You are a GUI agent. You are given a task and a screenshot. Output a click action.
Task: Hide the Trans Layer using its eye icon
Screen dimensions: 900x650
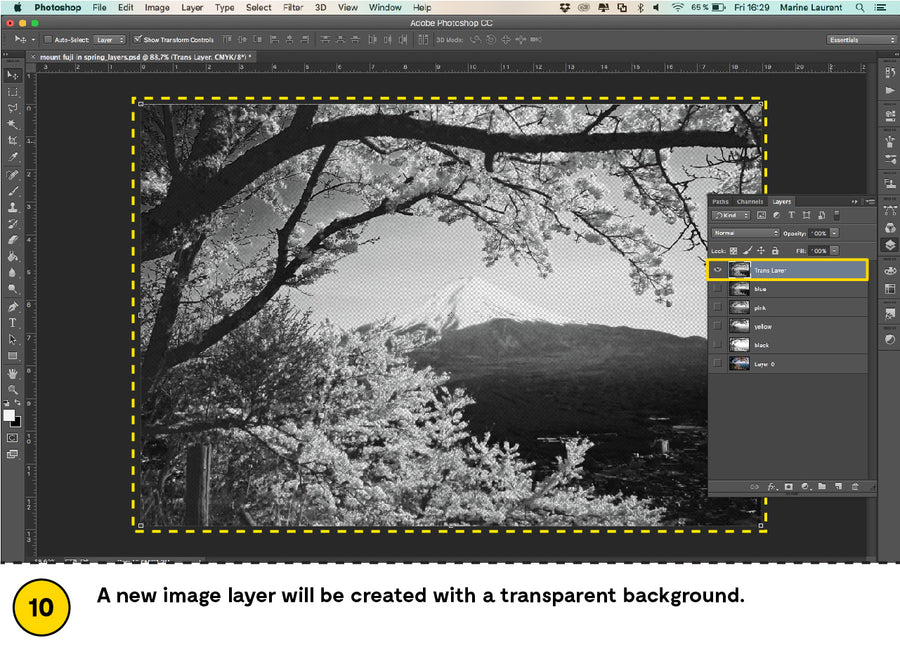tap(717, 270)
